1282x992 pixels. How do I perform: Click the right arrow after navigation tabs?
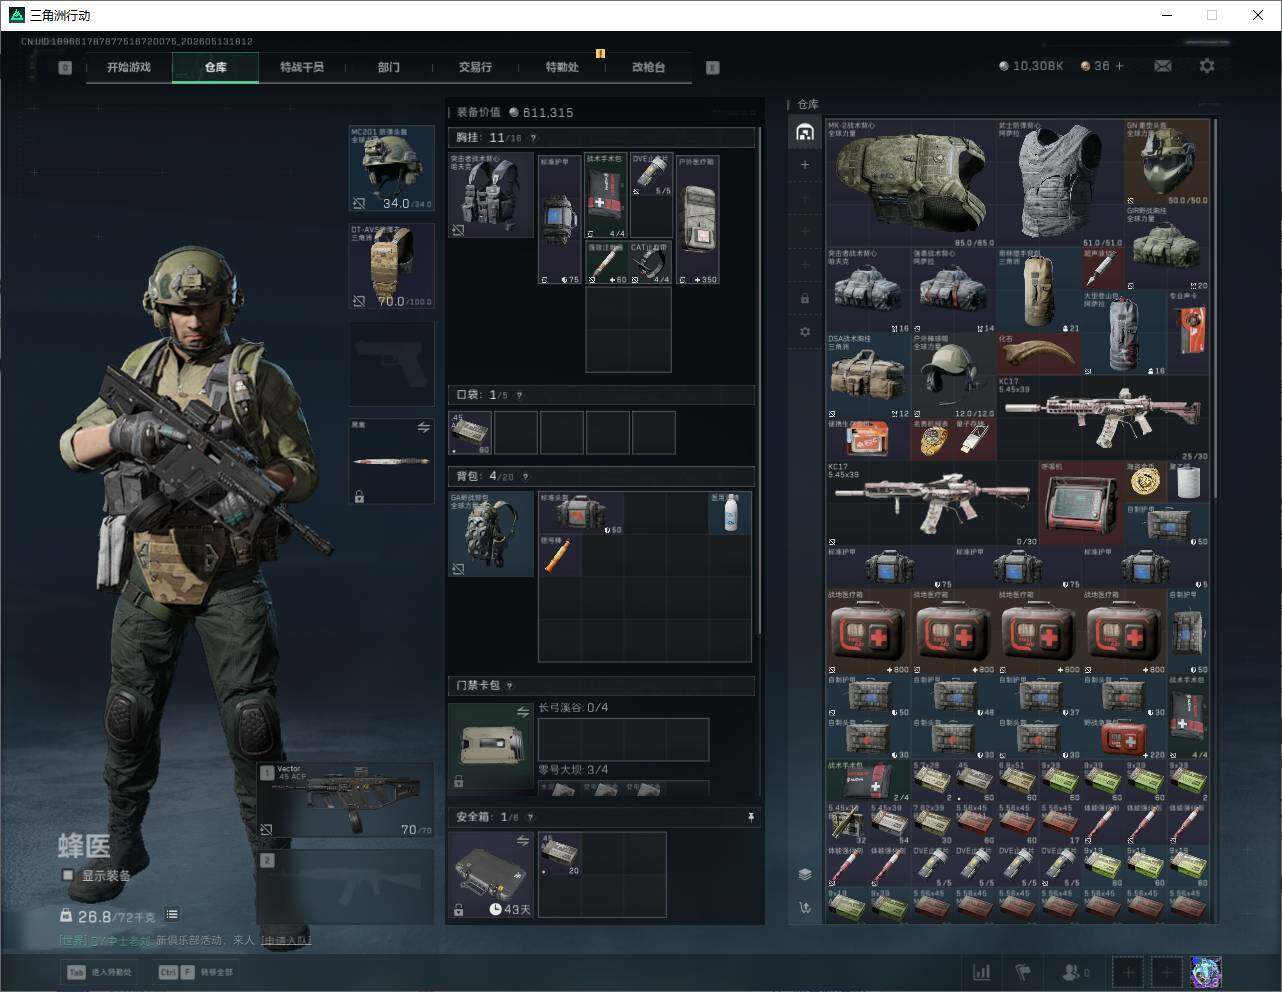(x=713, y=68)
